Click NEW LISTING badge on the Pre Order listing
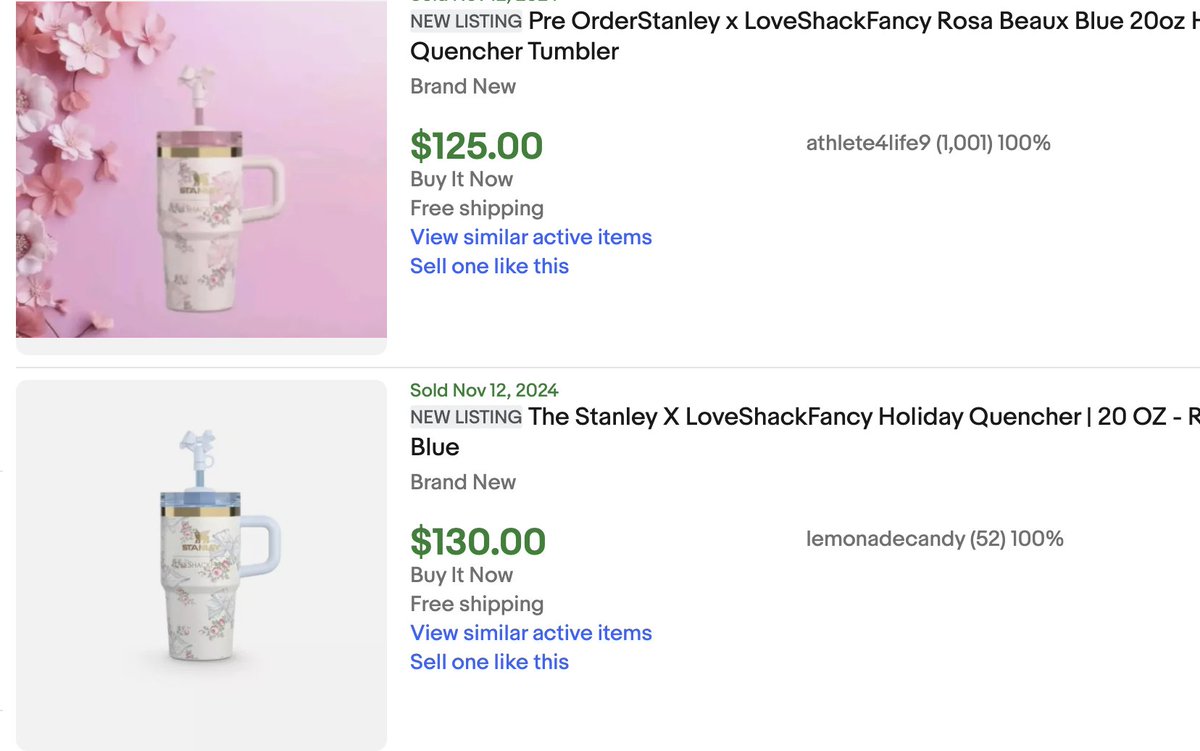The image size is (1200, 751). tap(466, 21)
